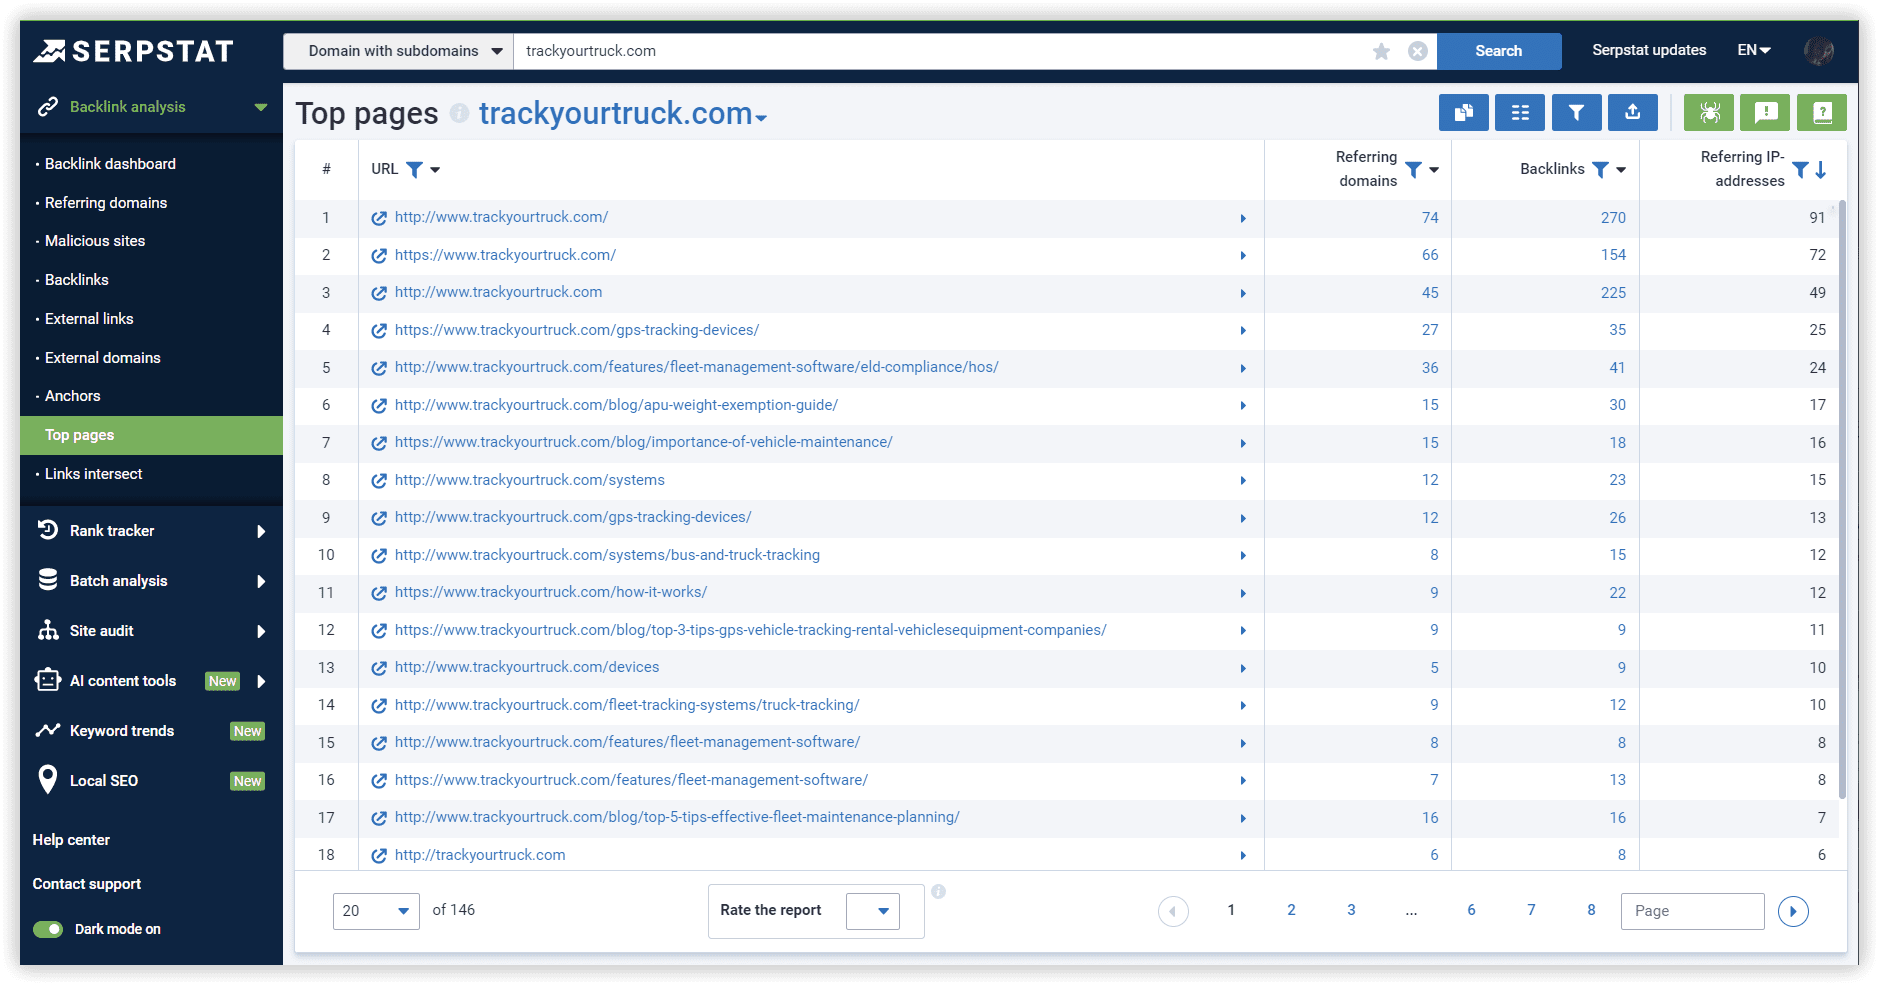Toggle Dark mode off

47,929
